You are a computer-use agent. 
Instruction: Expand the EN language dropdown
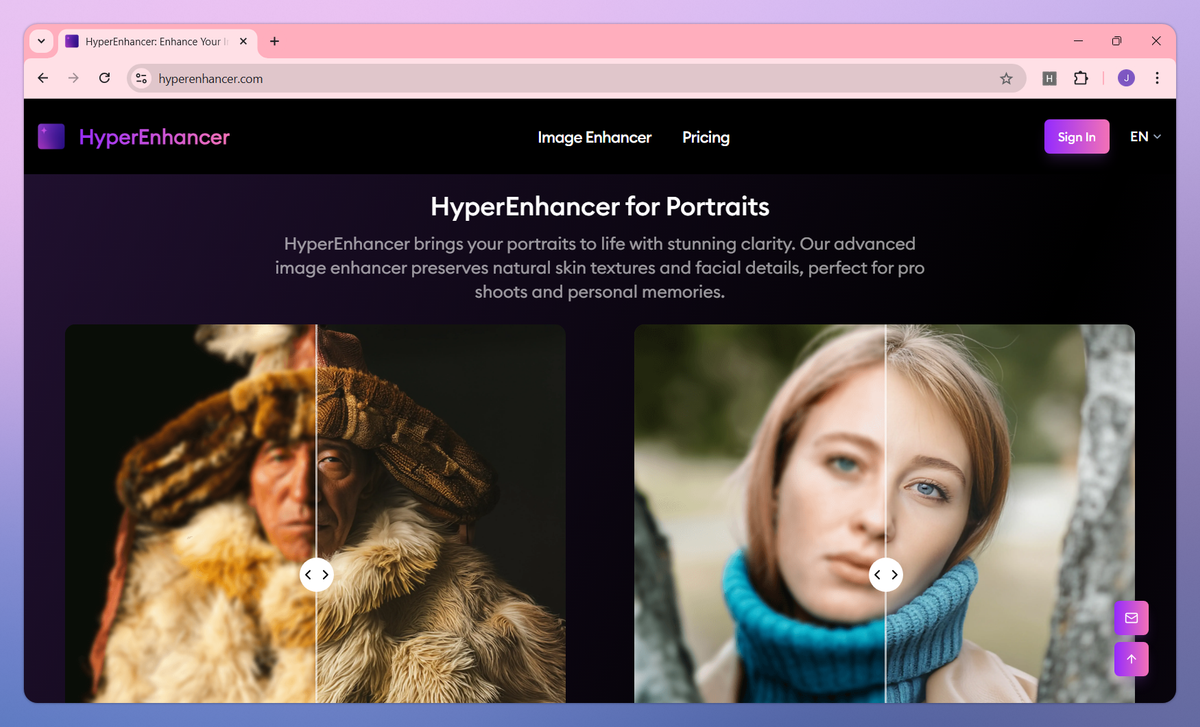click(1145, 137)
